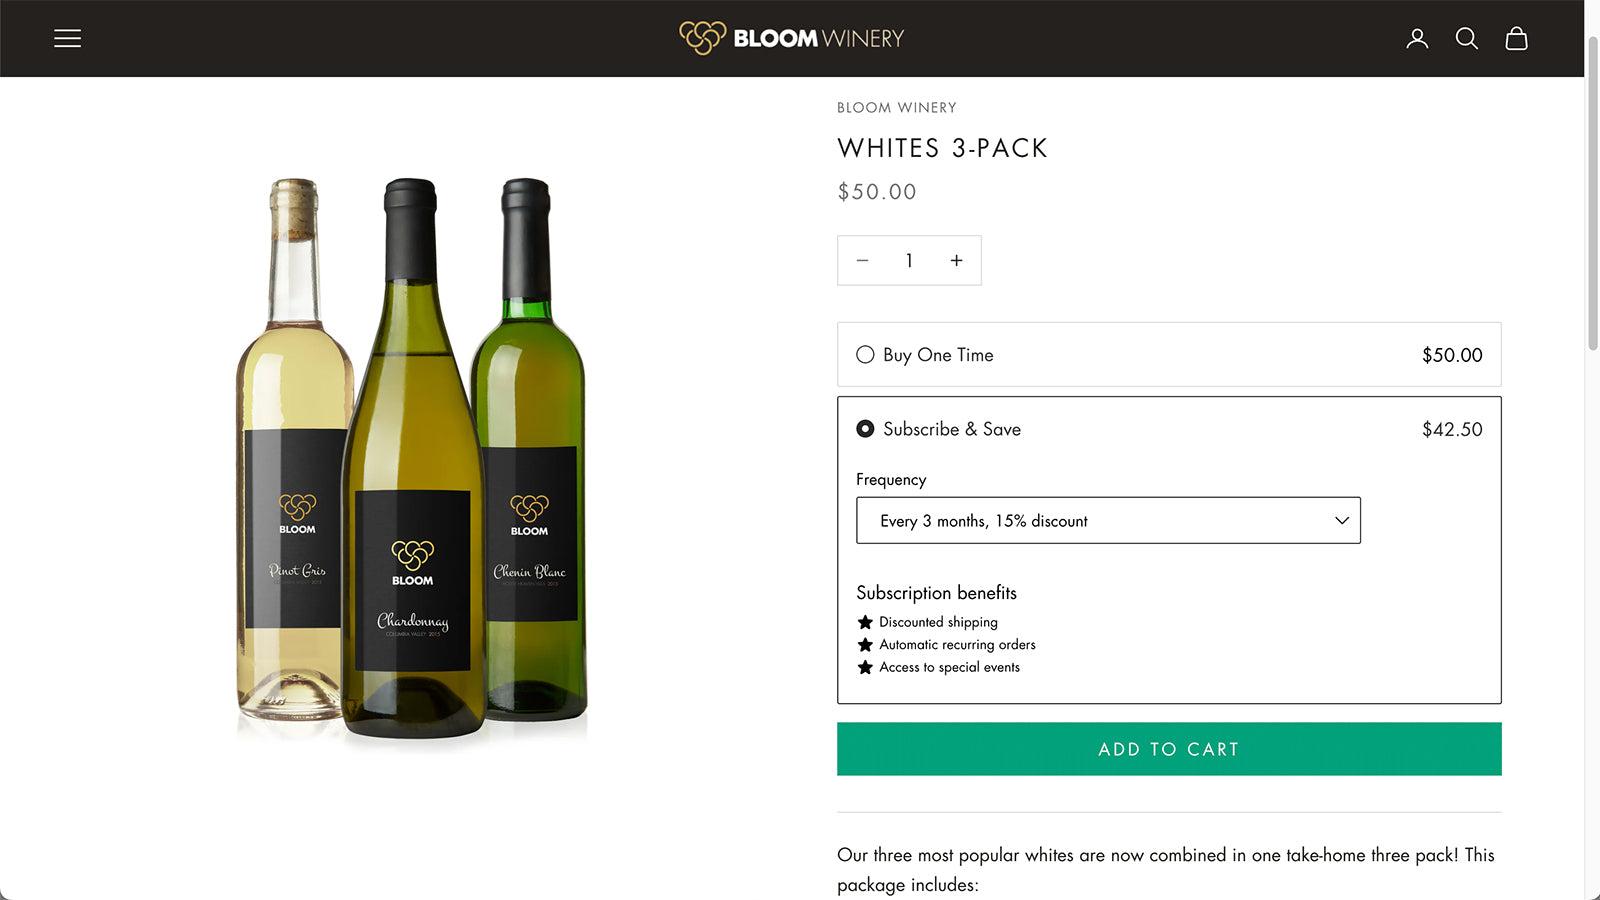Click the minus icon to decrease quantity

tap(862, 260)
